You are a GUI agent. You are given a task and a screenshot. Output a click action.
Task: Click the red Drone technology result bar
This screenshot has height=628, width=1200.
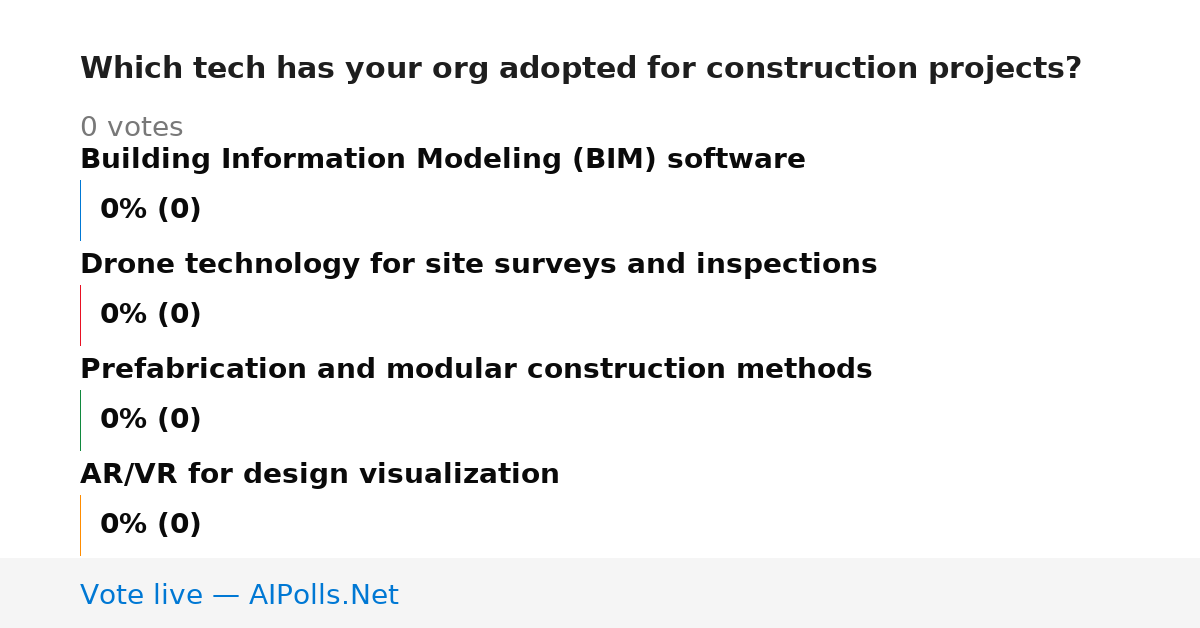[x=81, y=315]
